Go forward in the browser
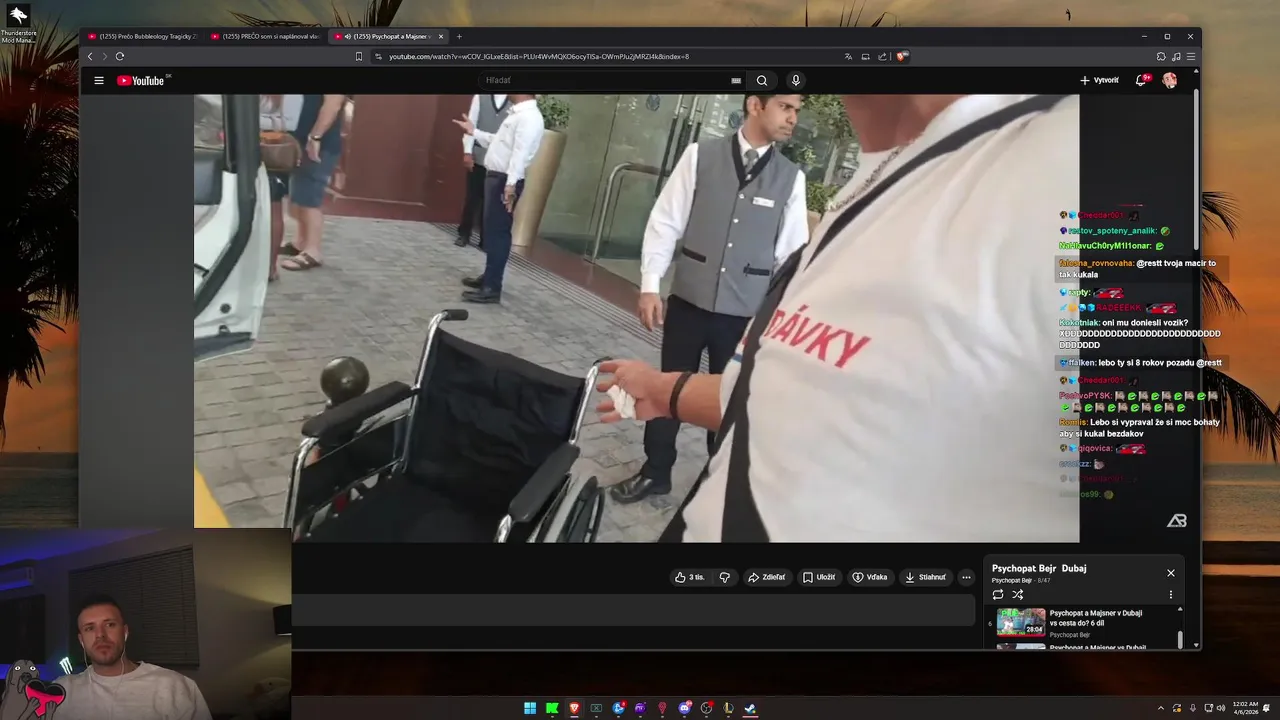The height and width of the screenshot is (720, 1280). [104, 56]
